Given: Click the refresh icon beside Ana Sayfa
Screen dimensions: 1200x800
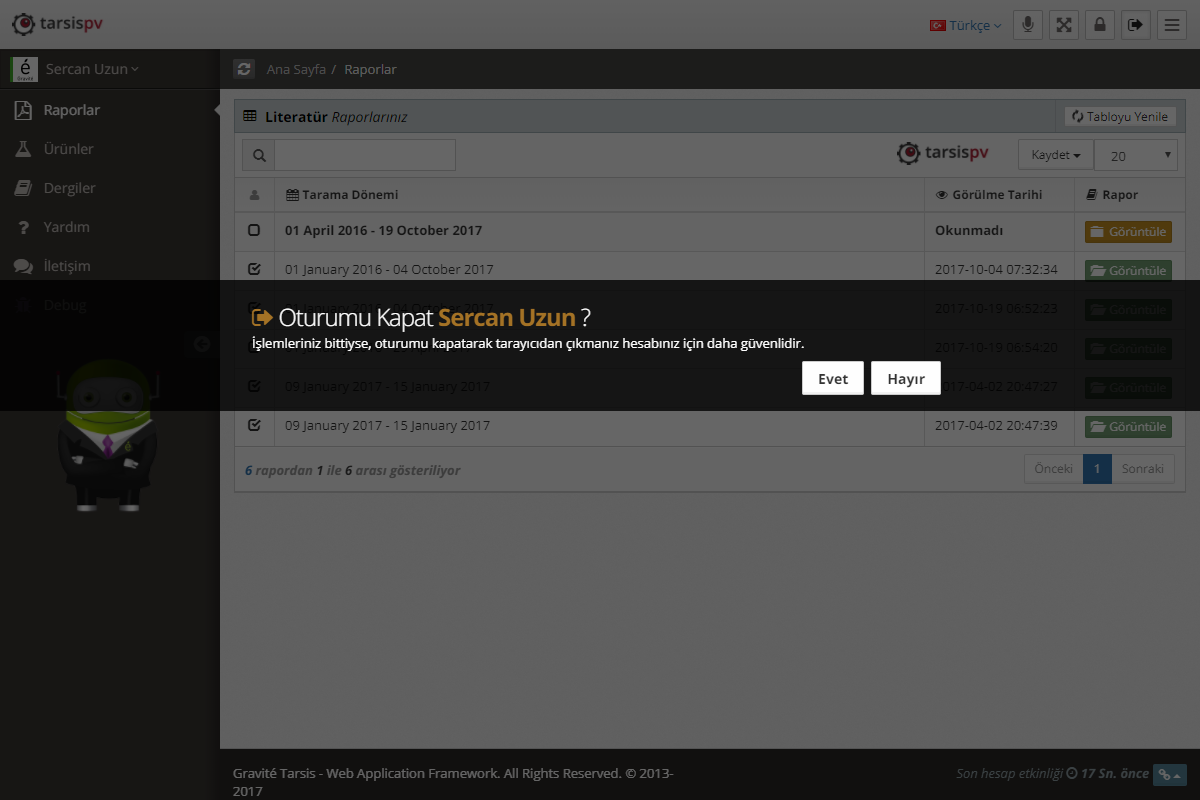Looking at the screenshot, I should coord(244,69).
